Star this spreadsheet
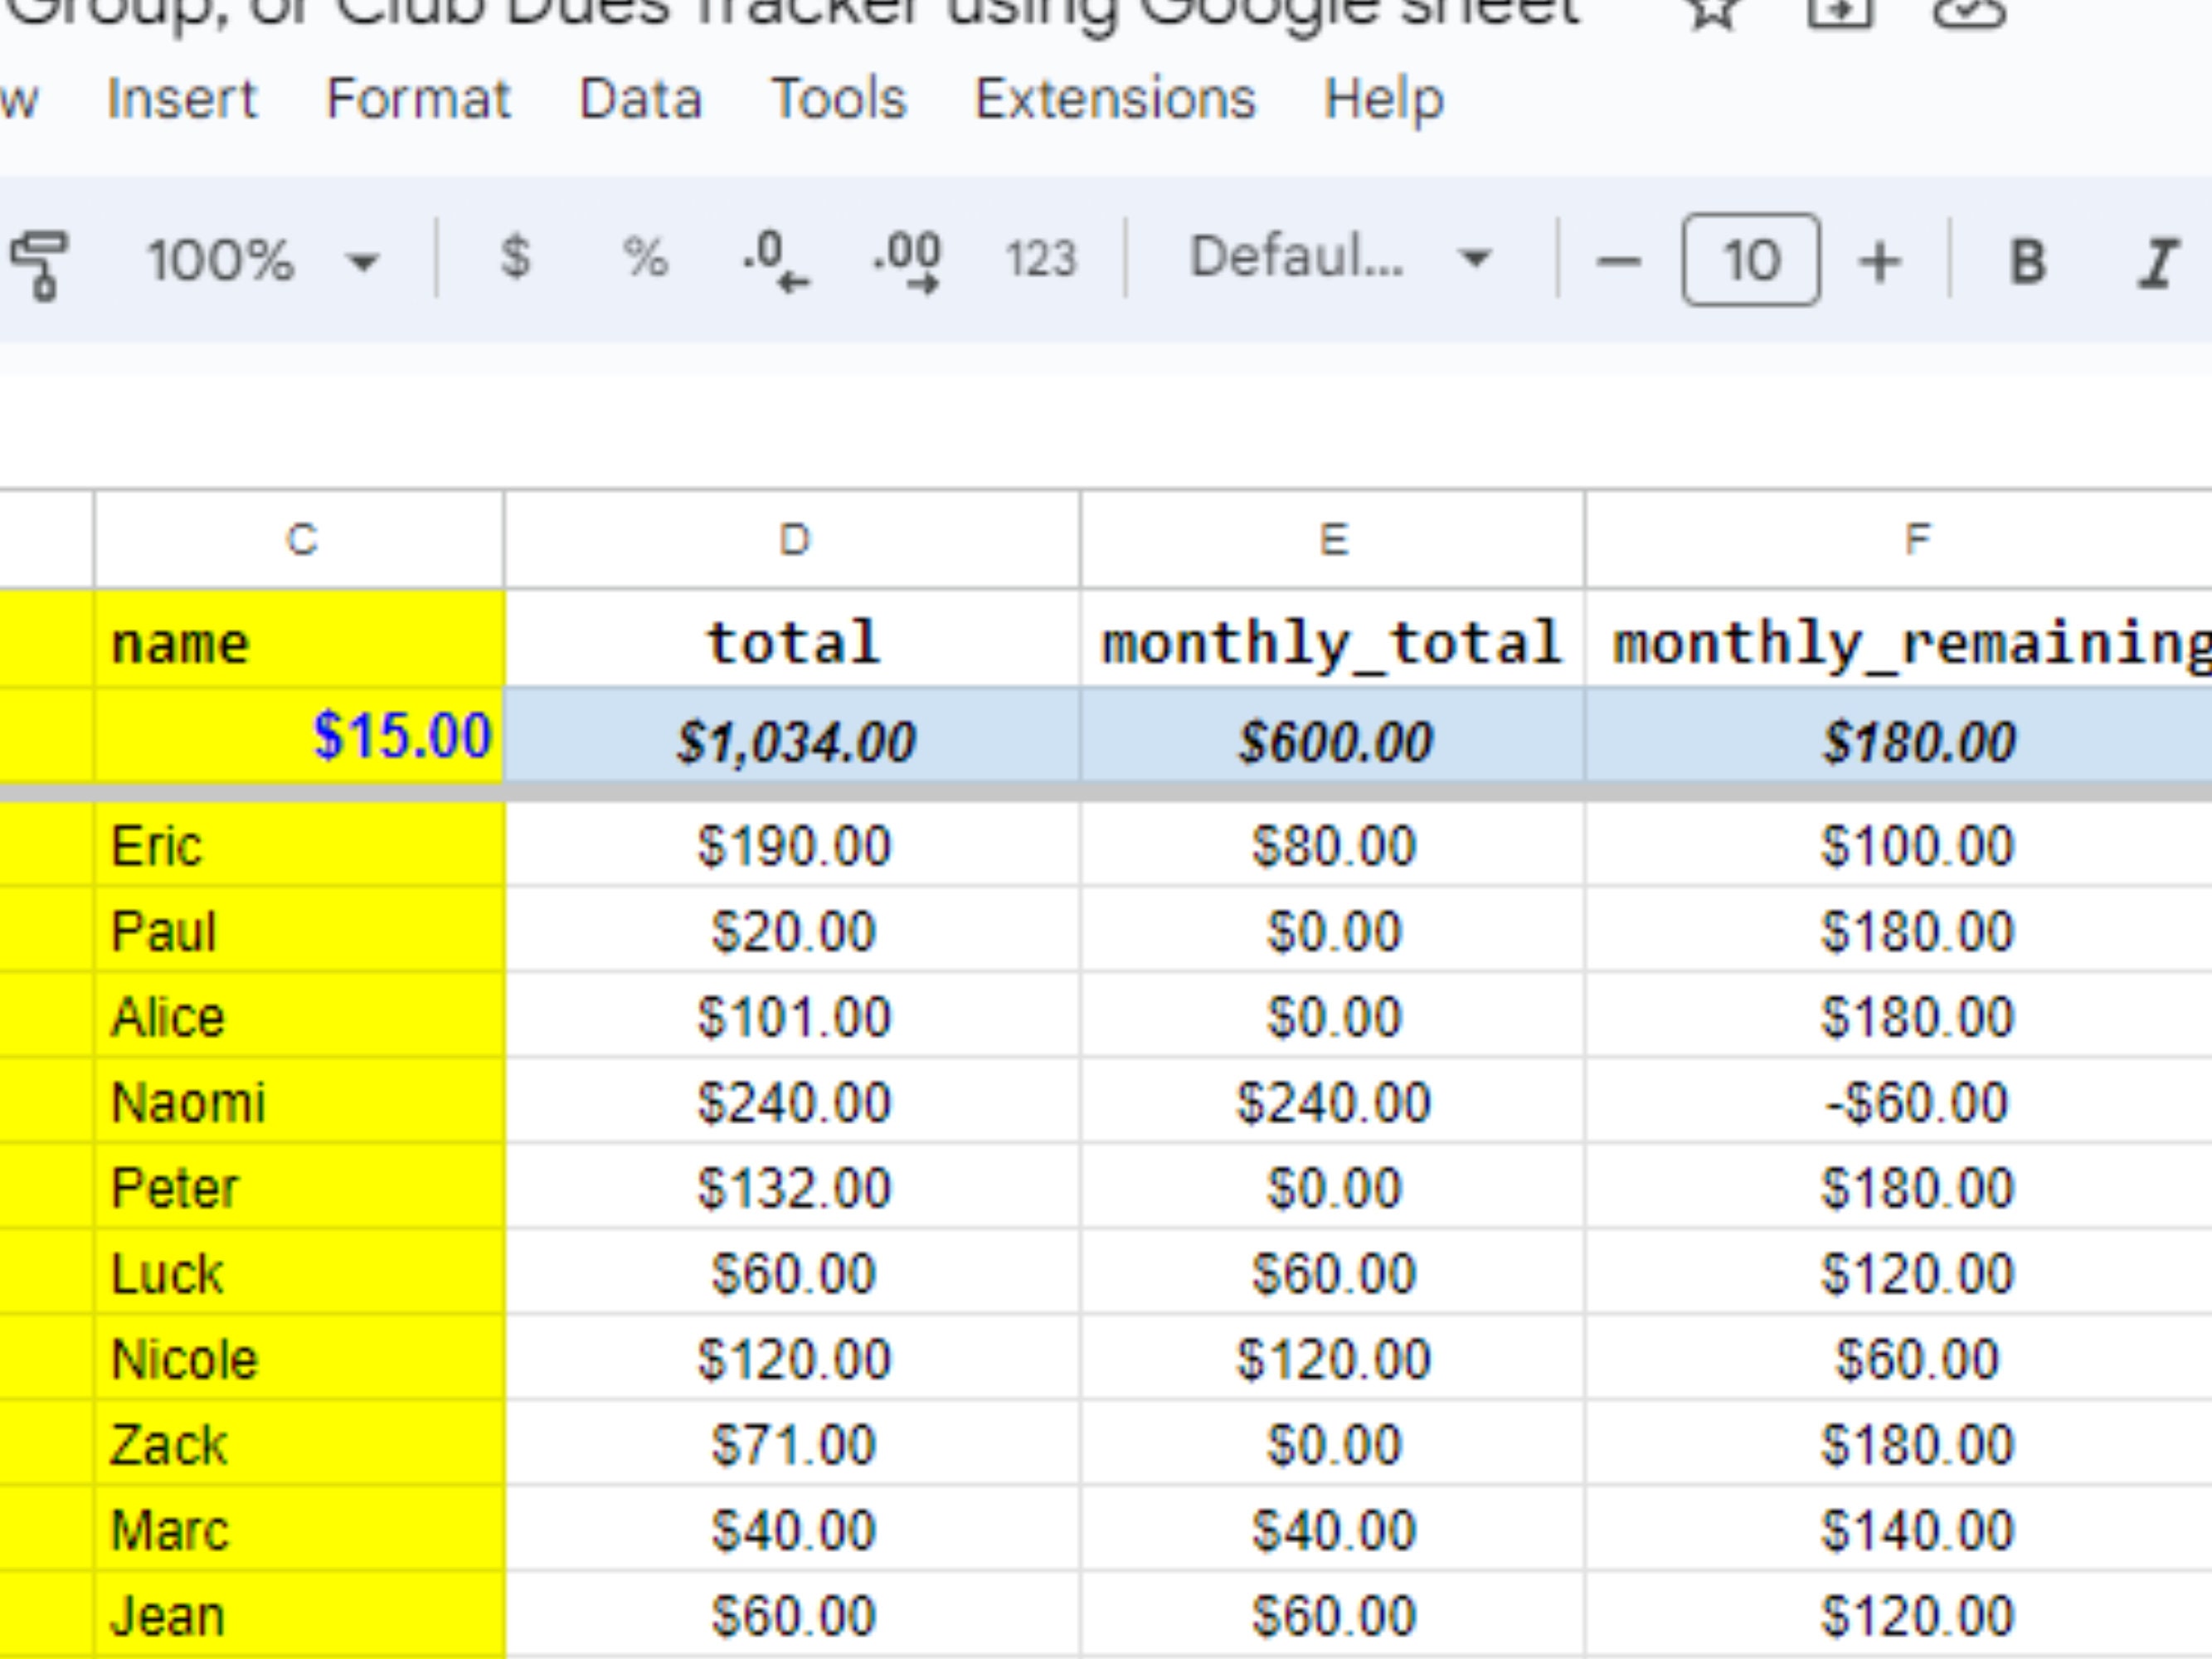 click(x=1712, y=14)
